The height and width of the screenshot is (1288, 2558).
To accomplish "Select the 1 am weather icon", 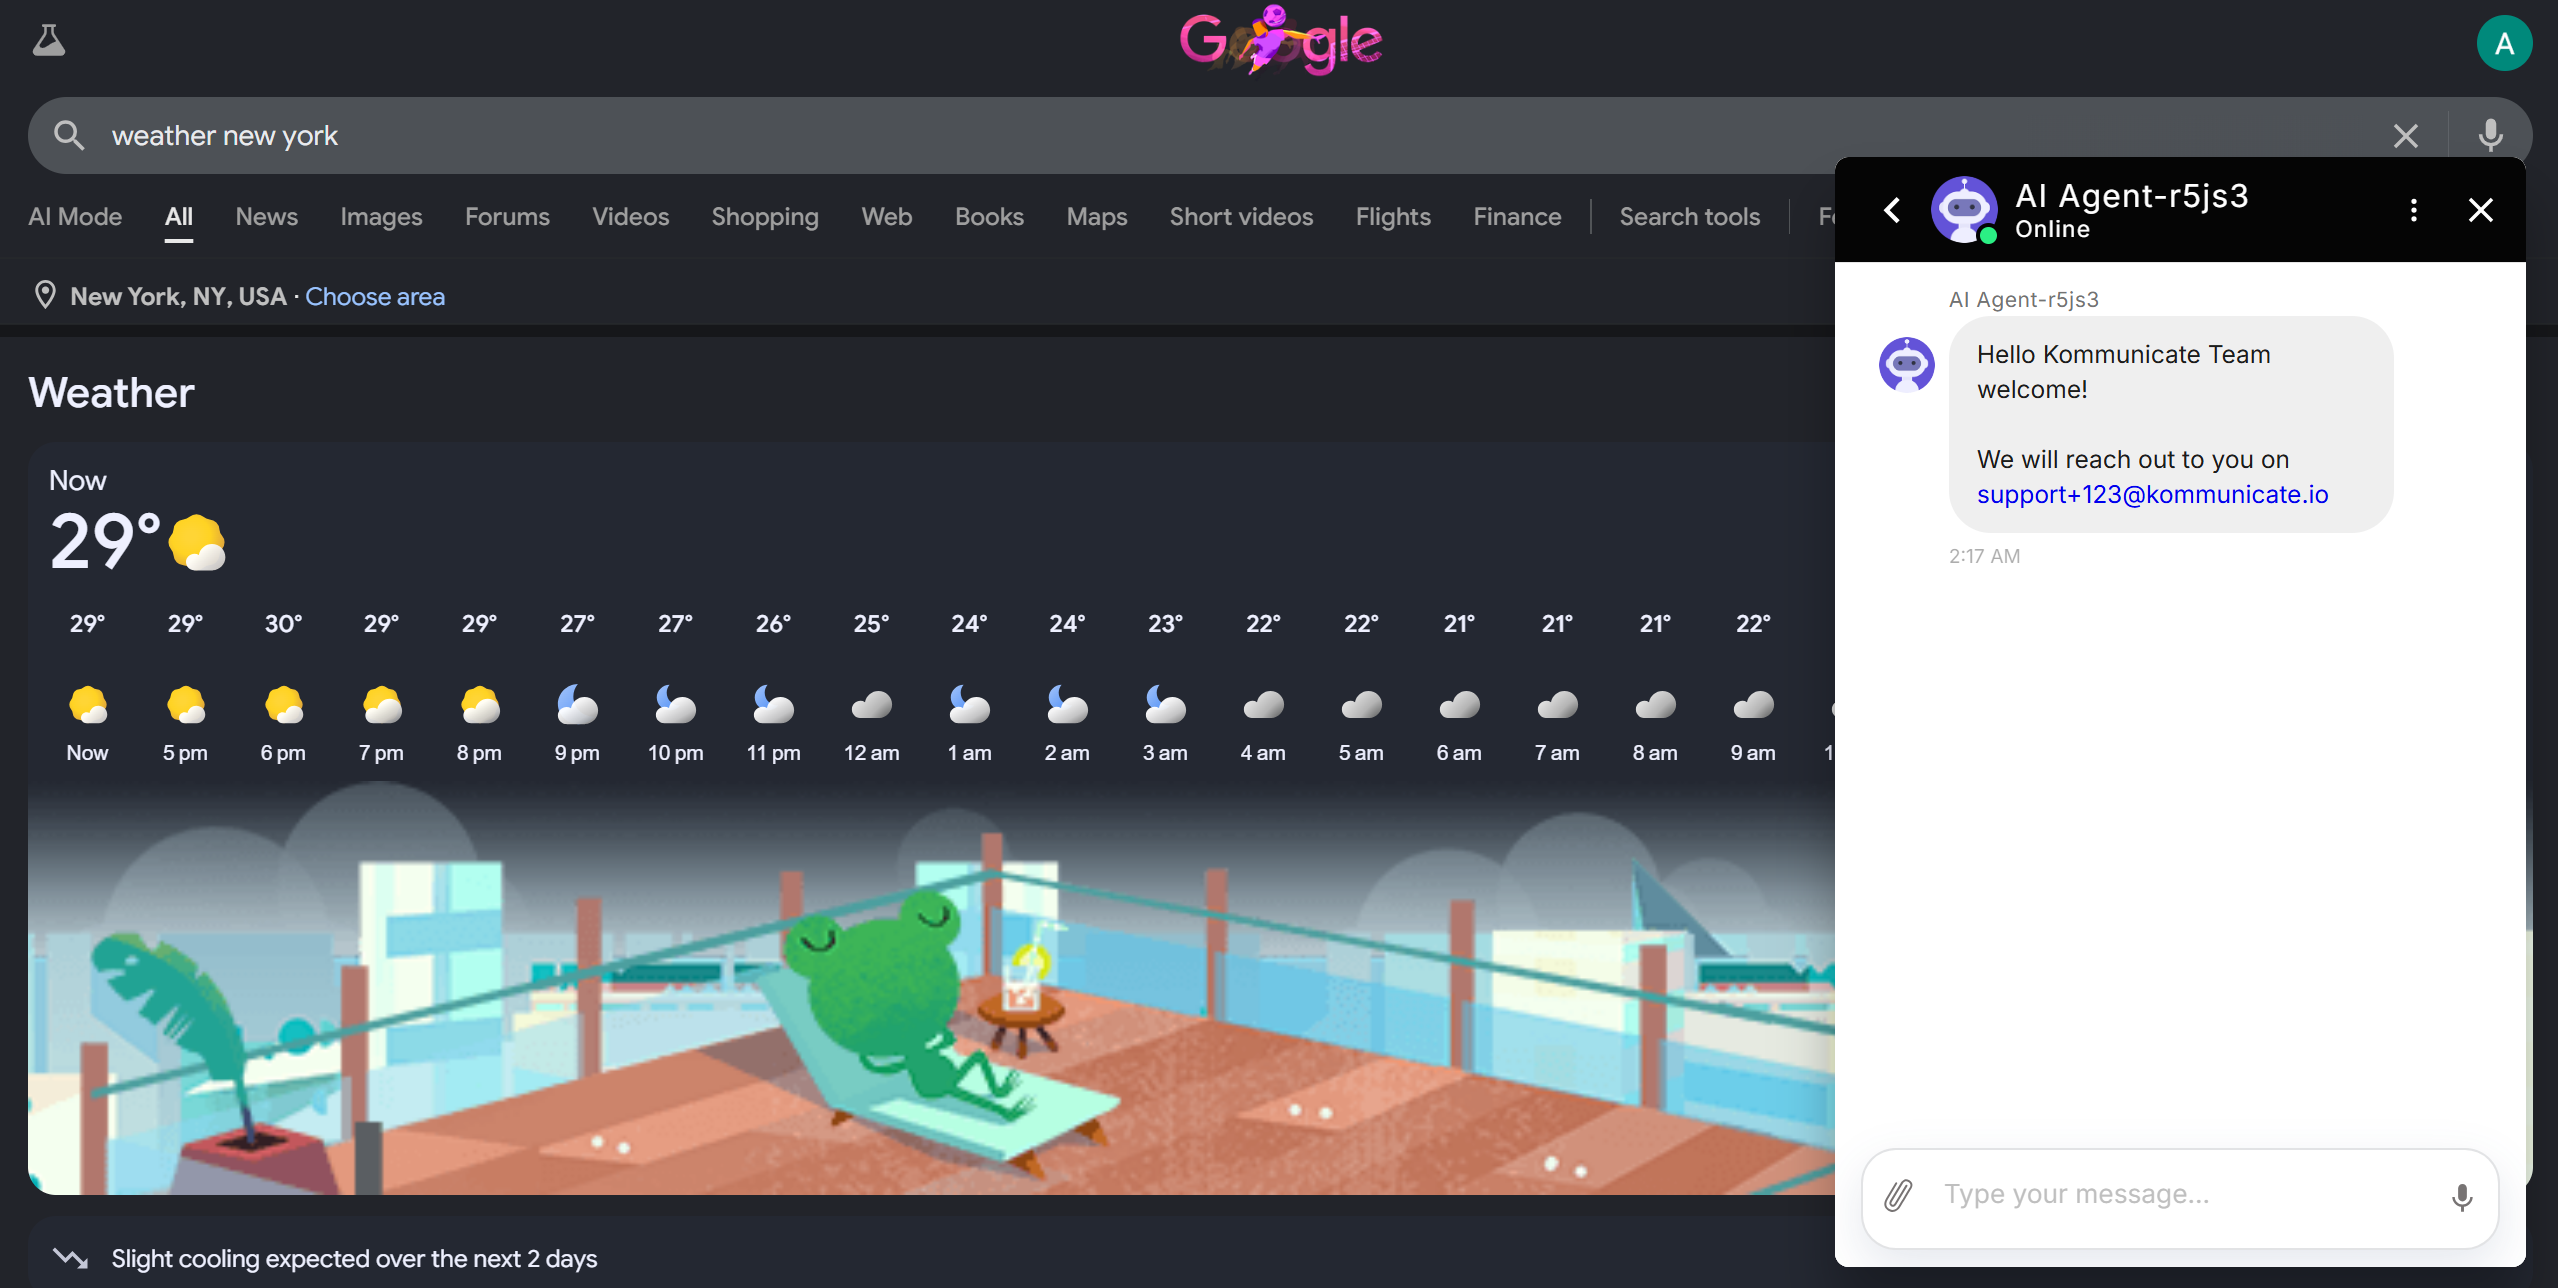I will coord(969,706).
